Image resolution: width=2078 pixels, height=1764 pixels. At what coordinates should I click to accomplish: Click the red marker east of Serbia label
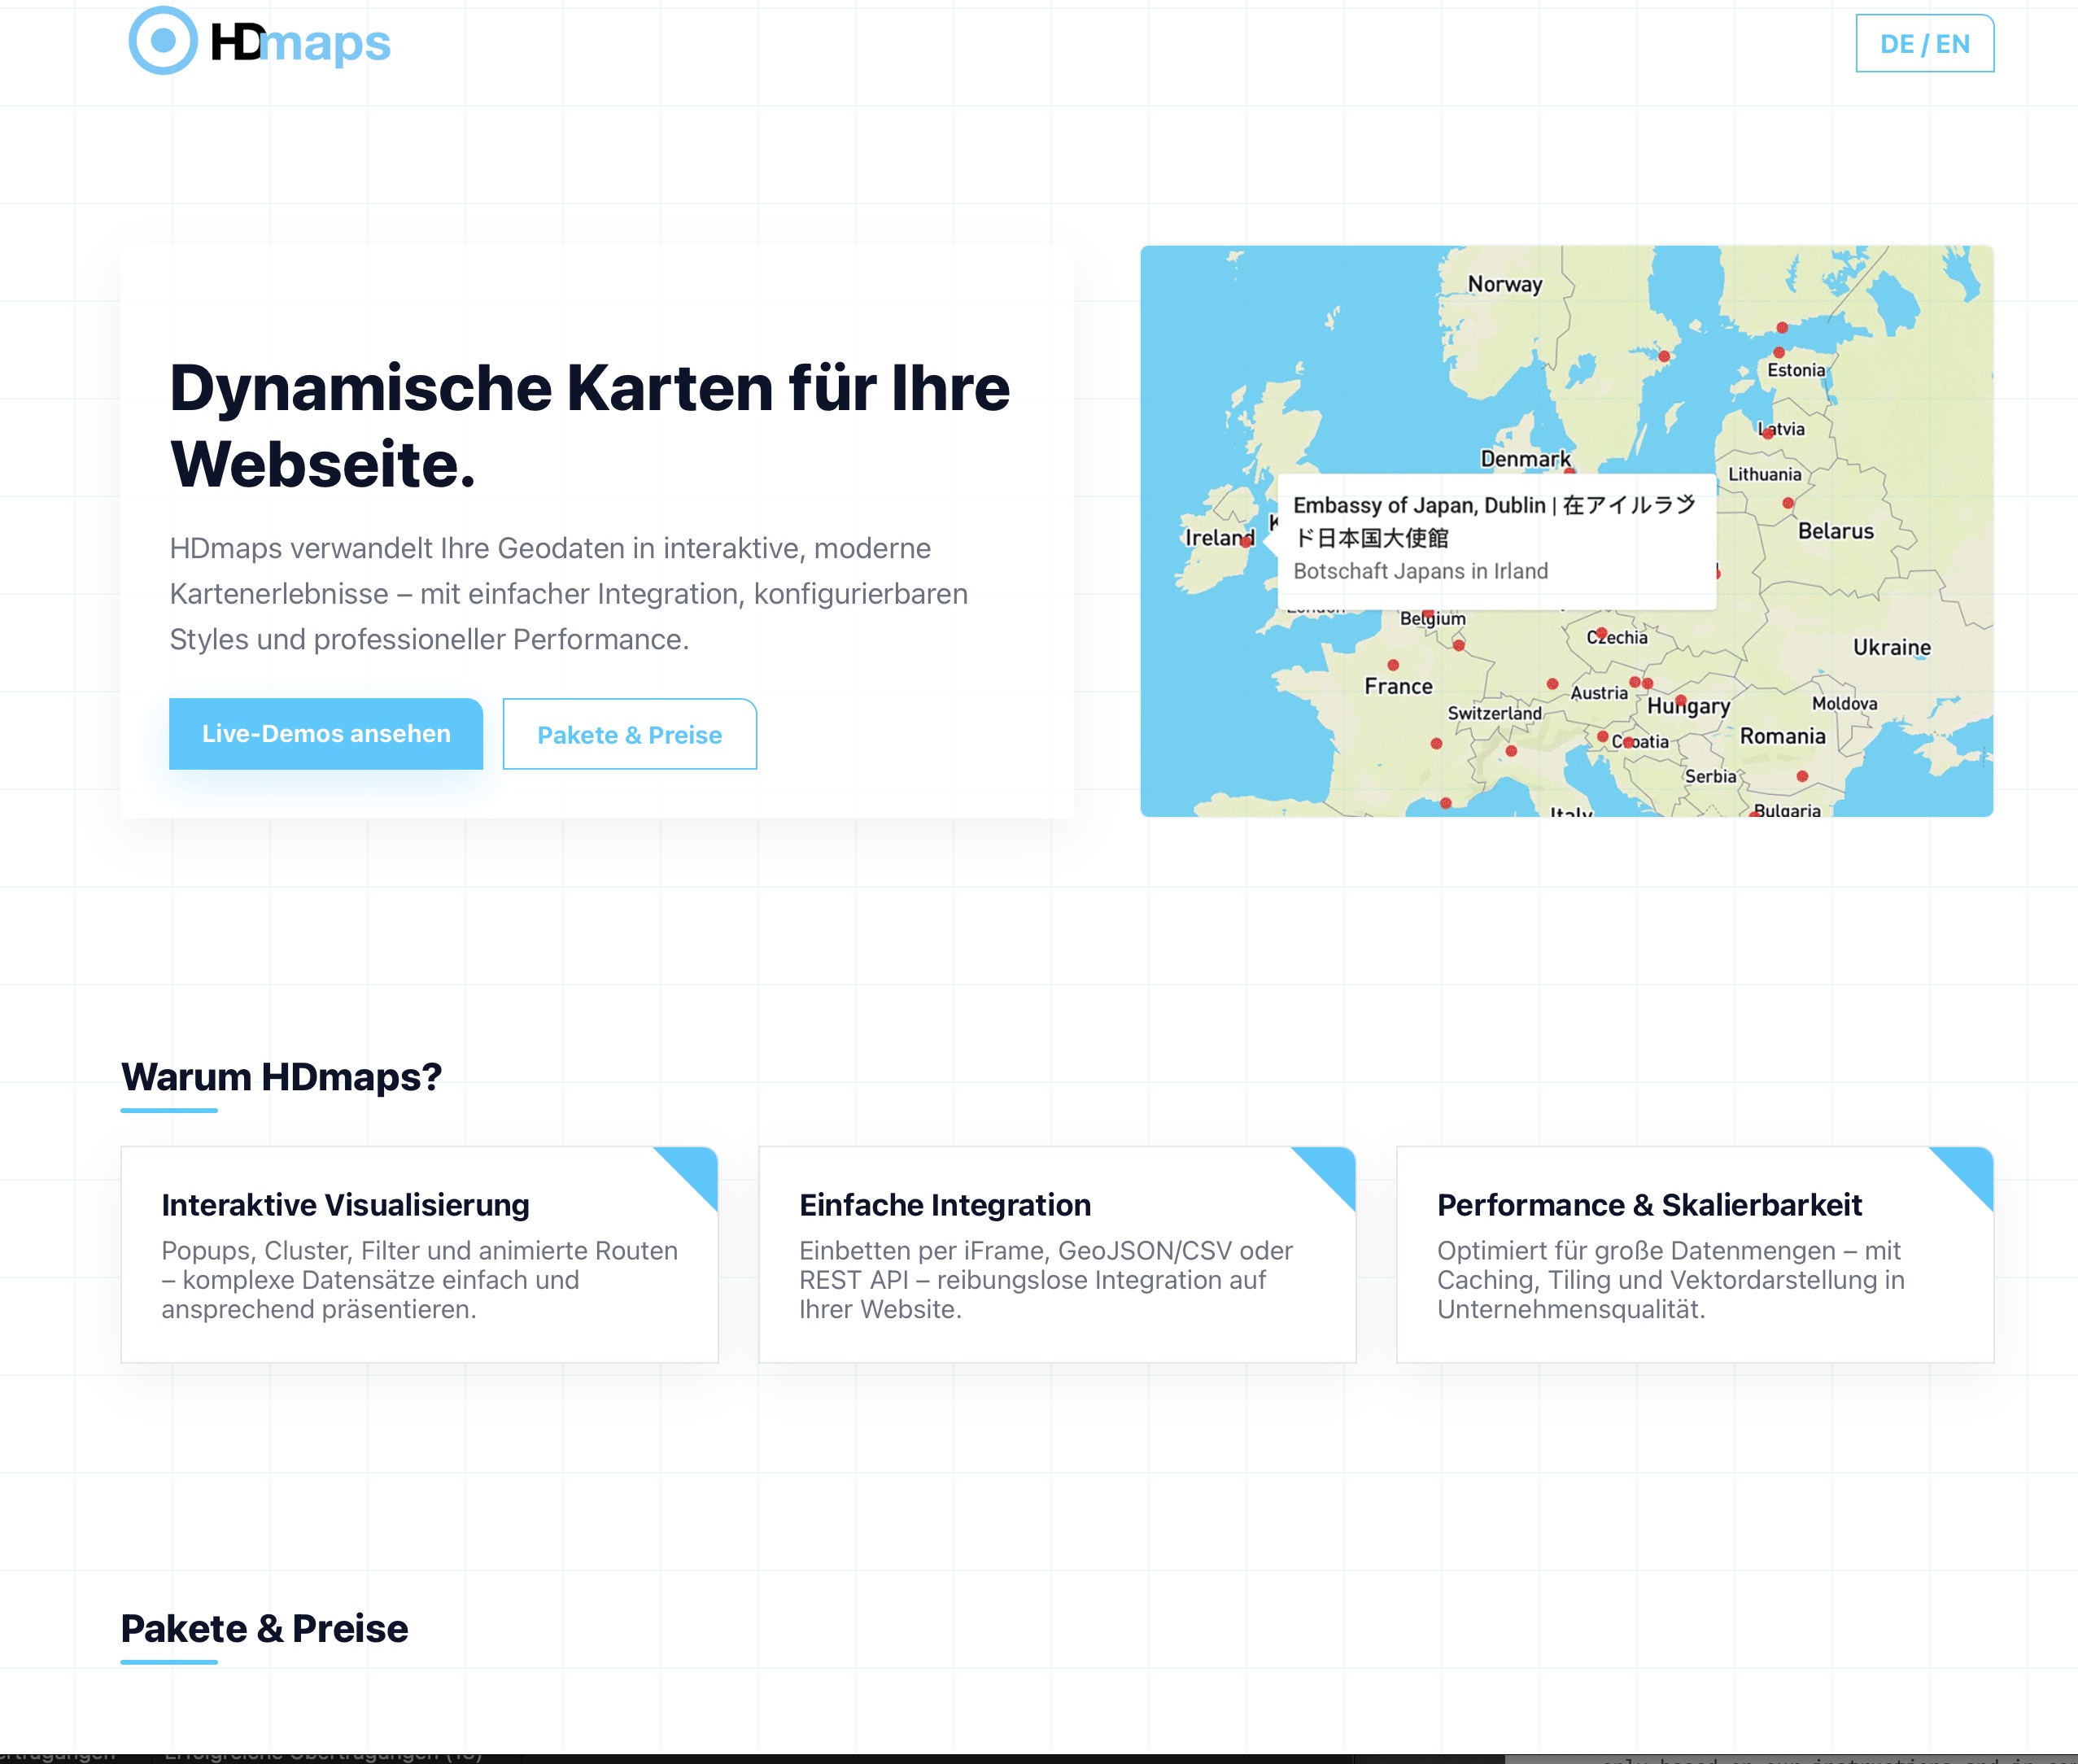[x=1802, y=776]
